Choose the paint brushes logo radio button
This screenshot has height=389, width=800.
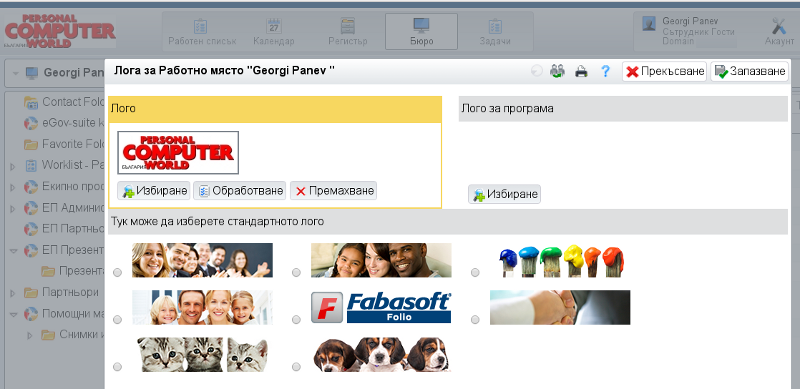[475, 273]
